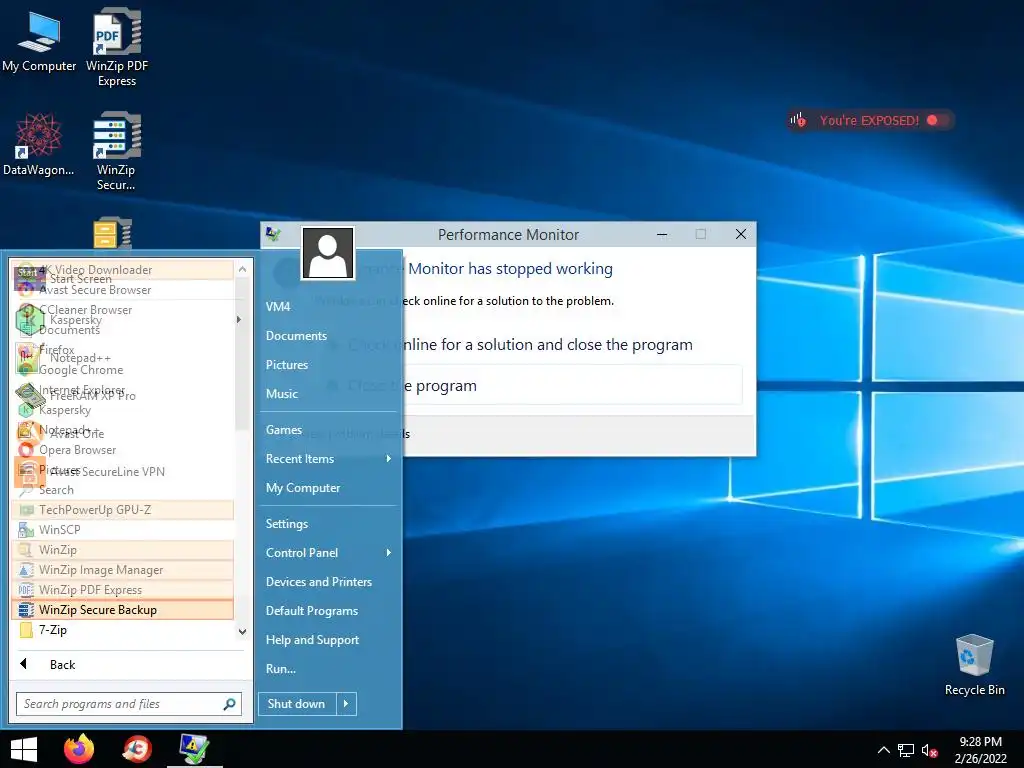Launch Firefox from the taskbar

79,749
